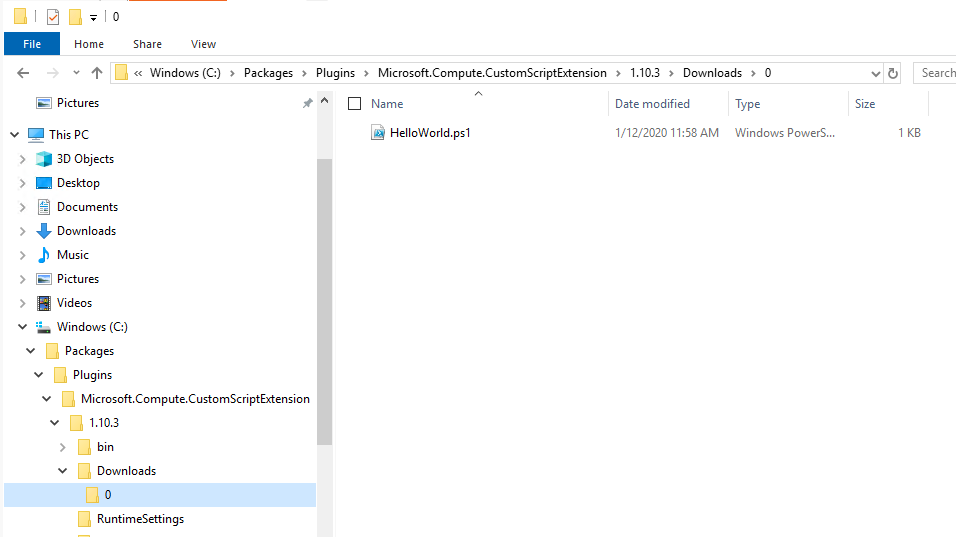Click the Pictures icon under This PC
Image resolution: width=956 pixels, height=537 pixels.
click(44, 279)
